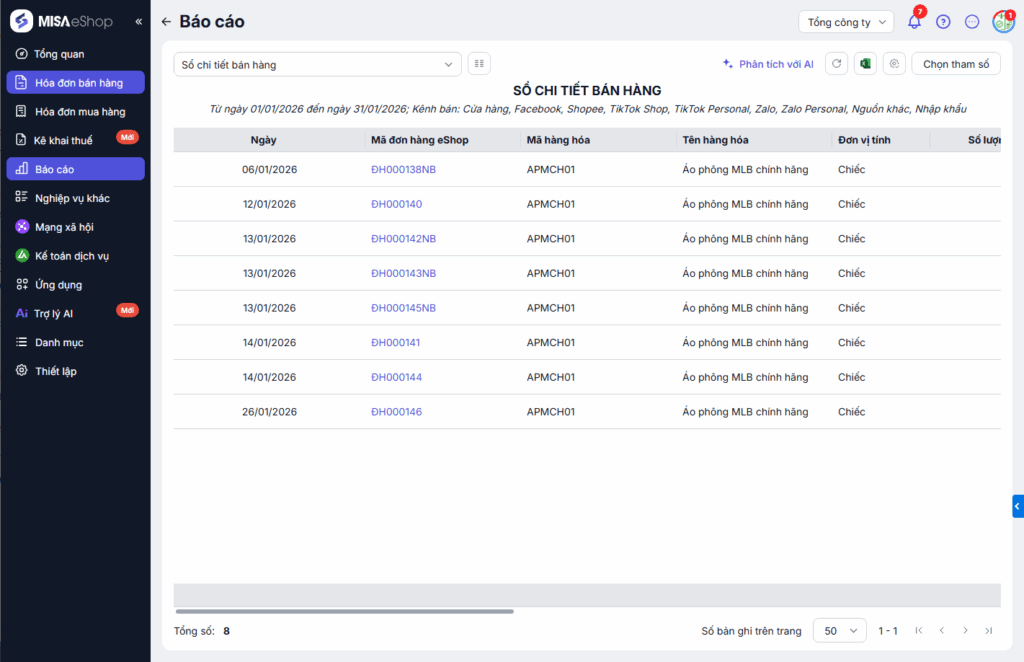Click the help question mark icon

pos(943,22)
